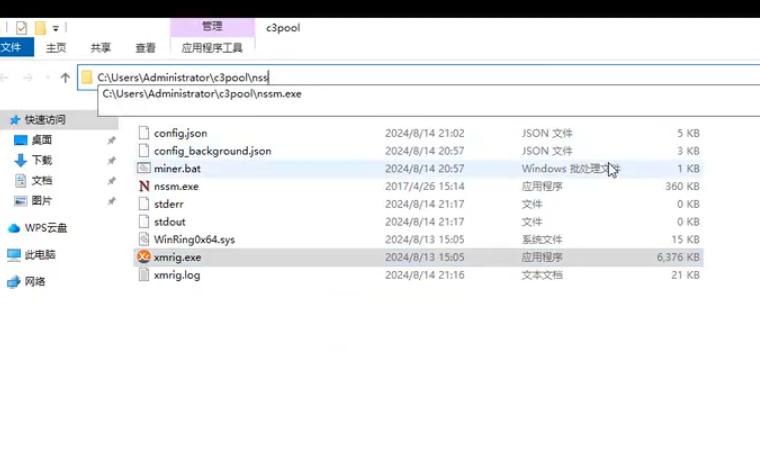The width and height of the screenshot is (760, 463).
Task: Click the 2017/4/26 15:14 date of nssm.exe
Action: pos(425,186)
